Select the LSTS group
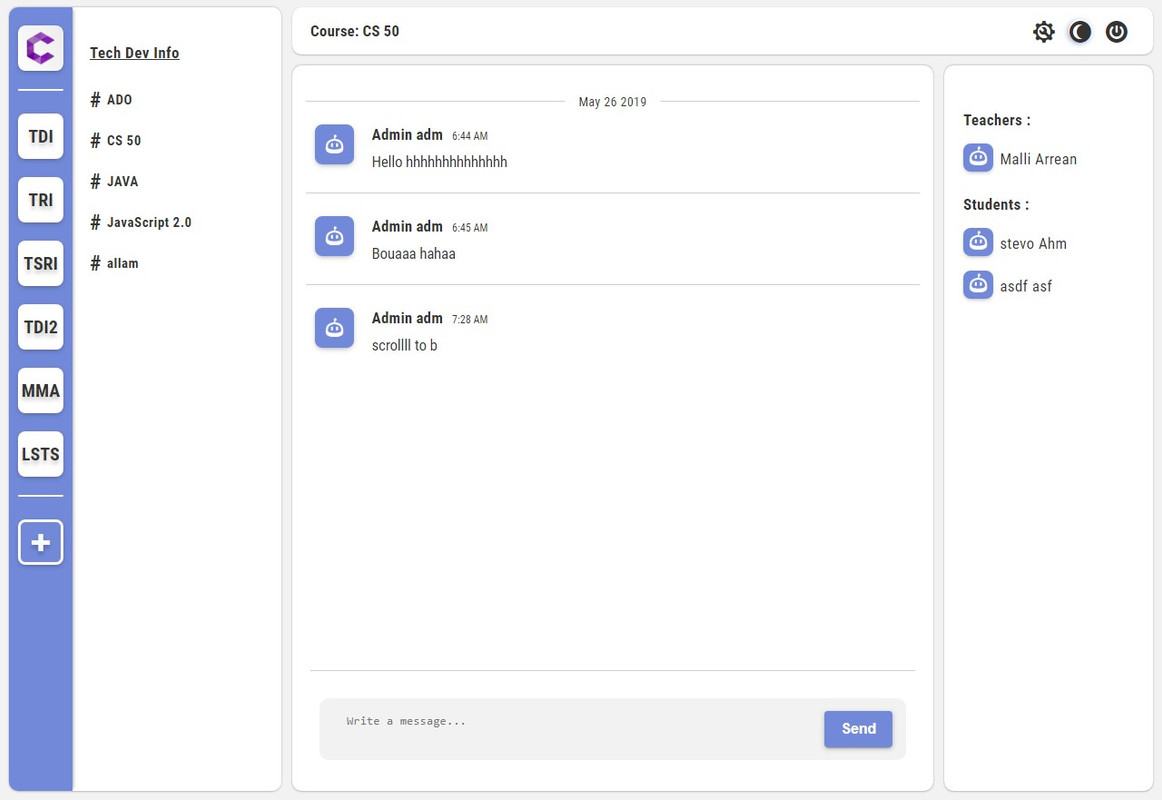The height and width of the screenshot is (800, 1162). point(41,454)
